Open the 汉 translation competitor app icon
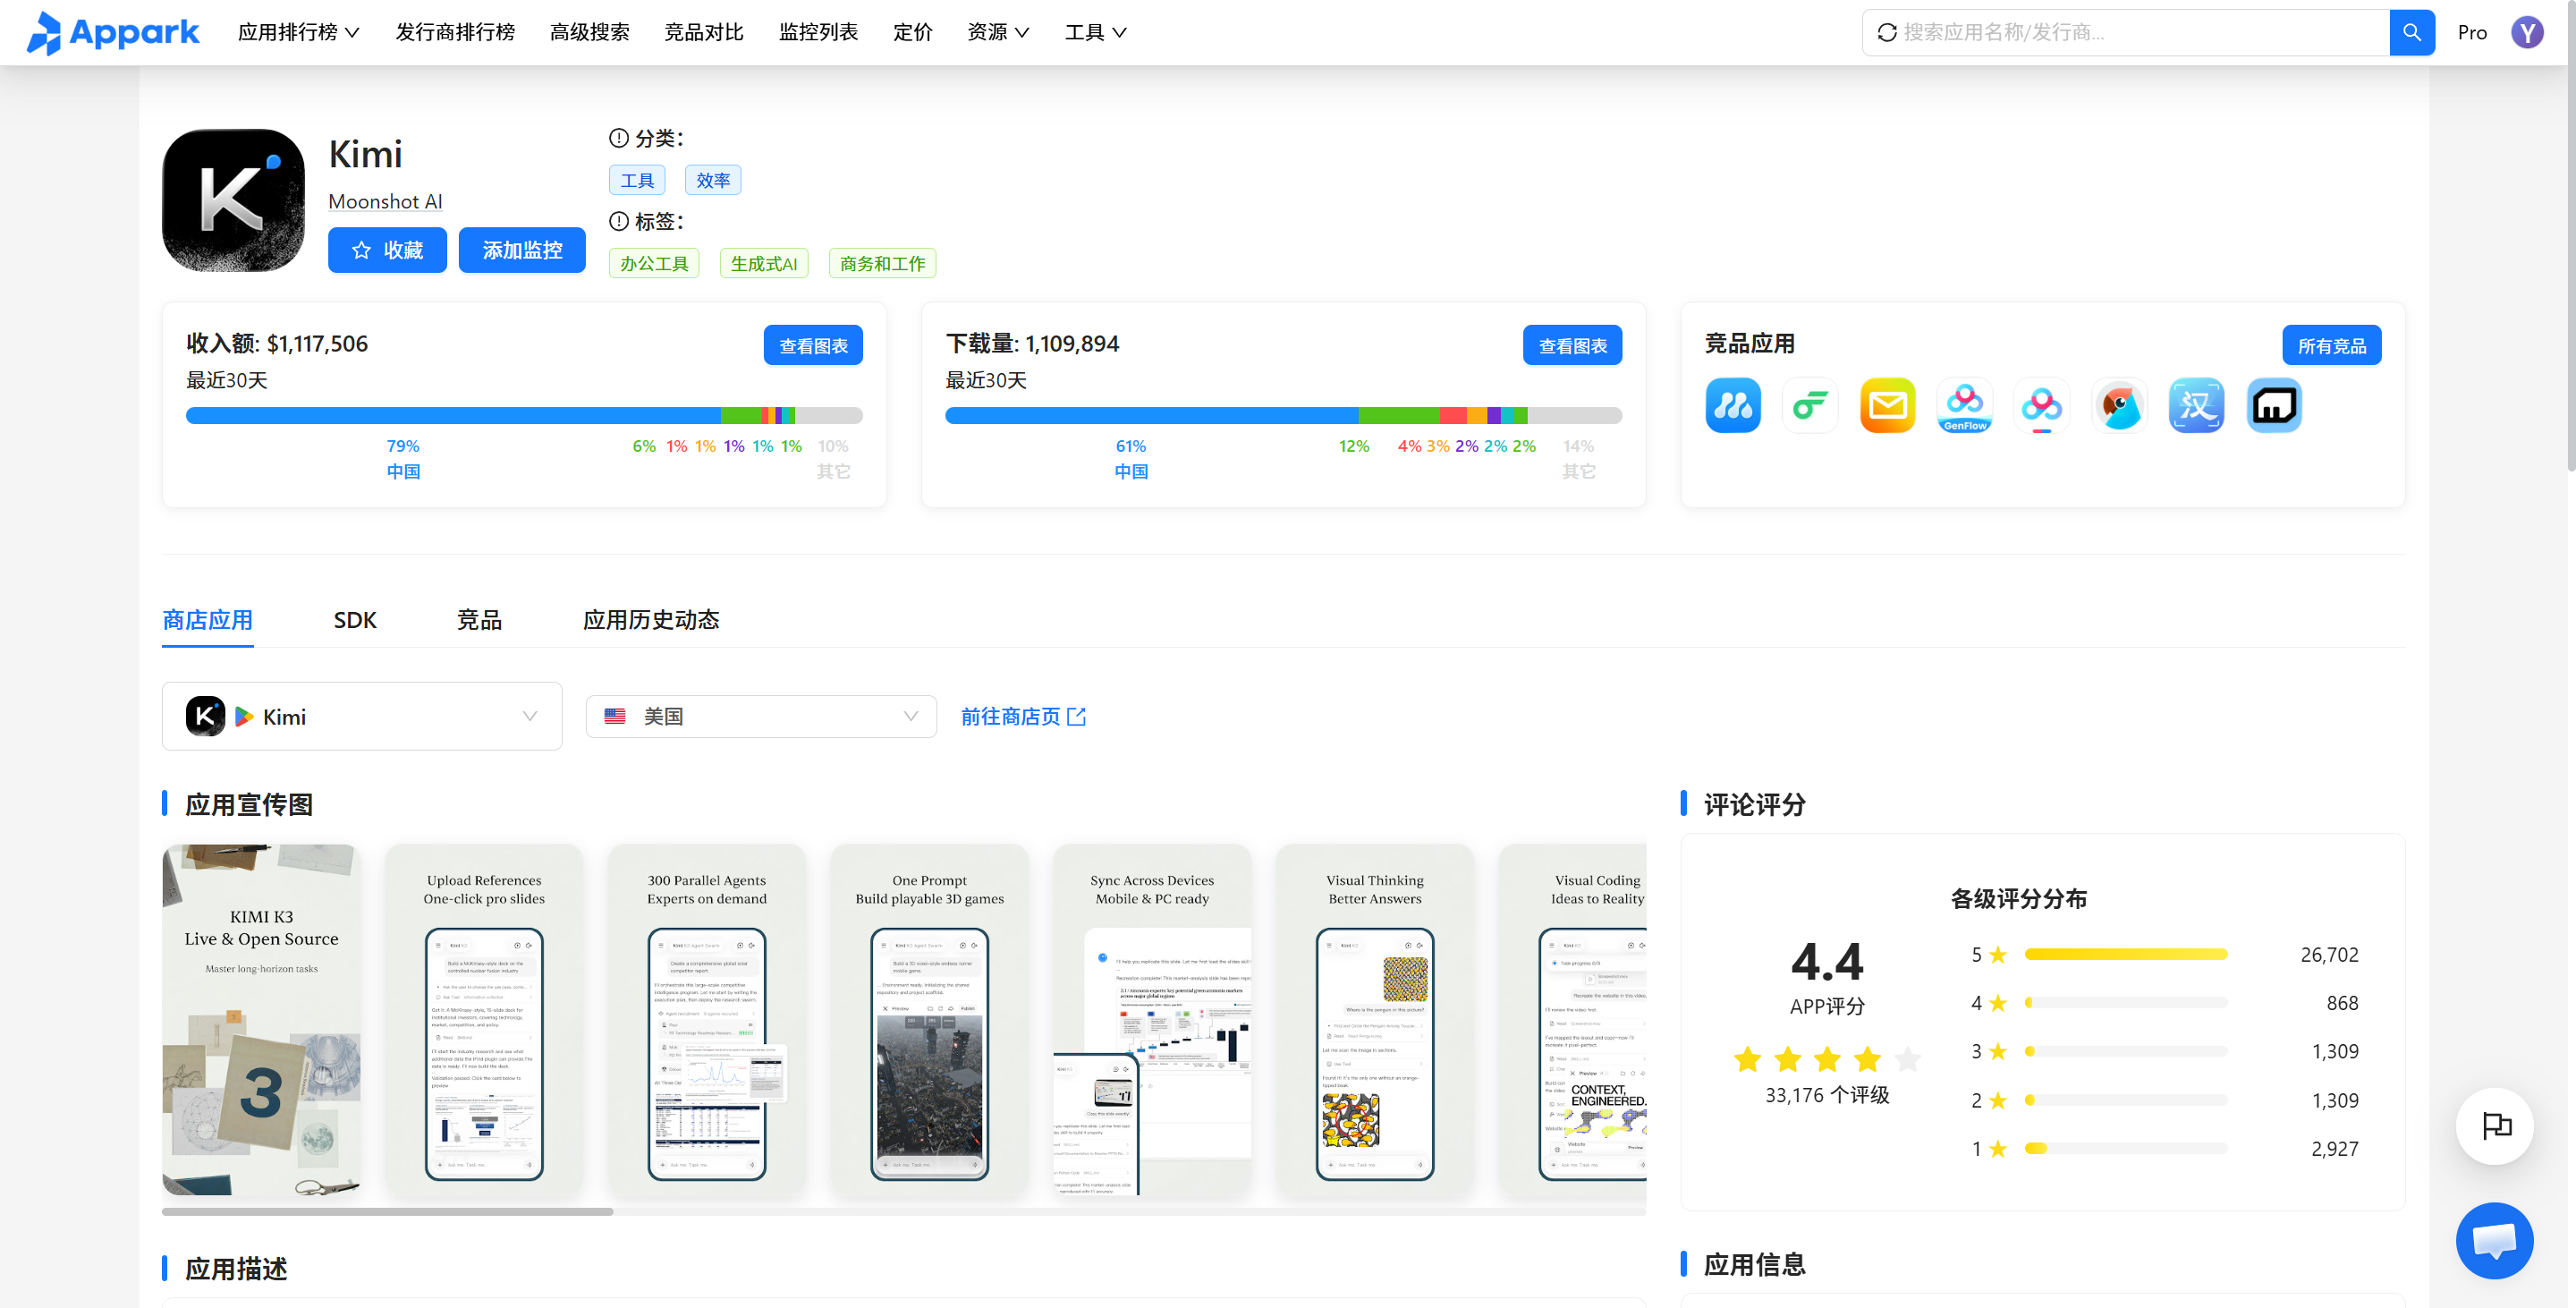This screenshot has width=2576, height=1308. click(2196, 406)
